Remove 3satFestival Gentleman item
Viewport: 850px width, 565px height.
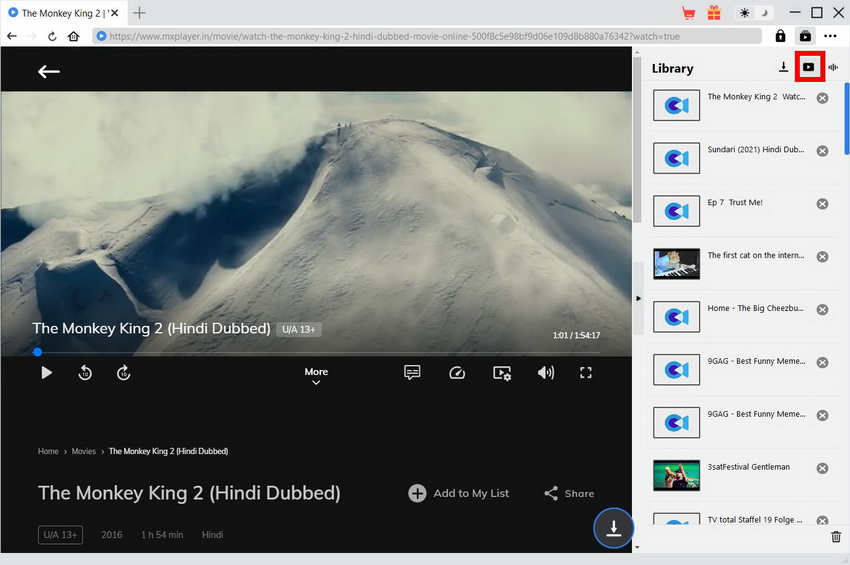click(822, 468)
